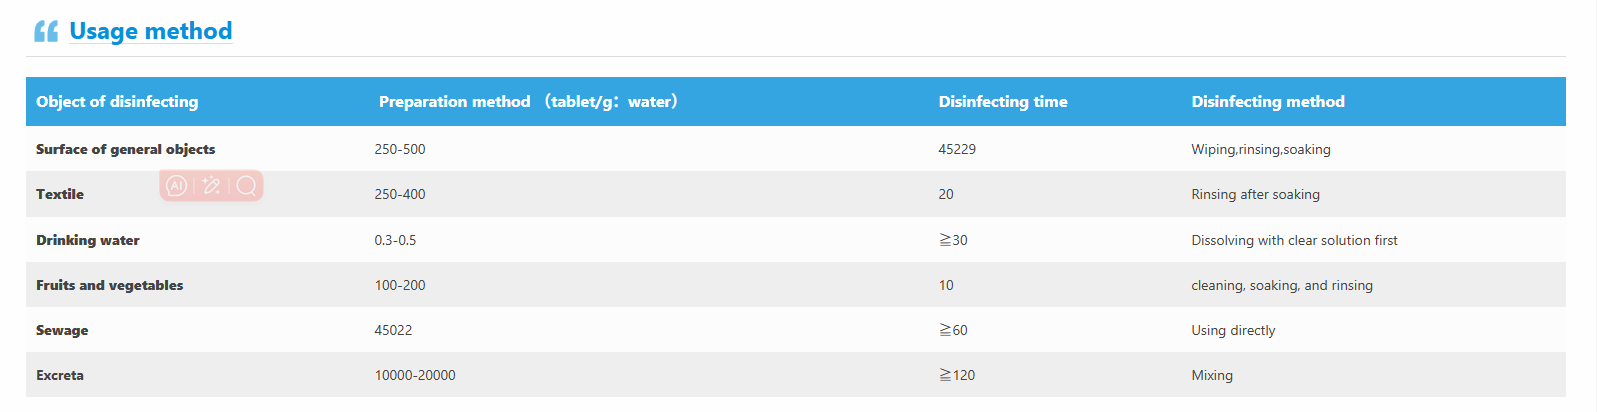The height and width of the screenshot is (412, 1597).
Task: Click the Usage method heading link
Action: 151,31
